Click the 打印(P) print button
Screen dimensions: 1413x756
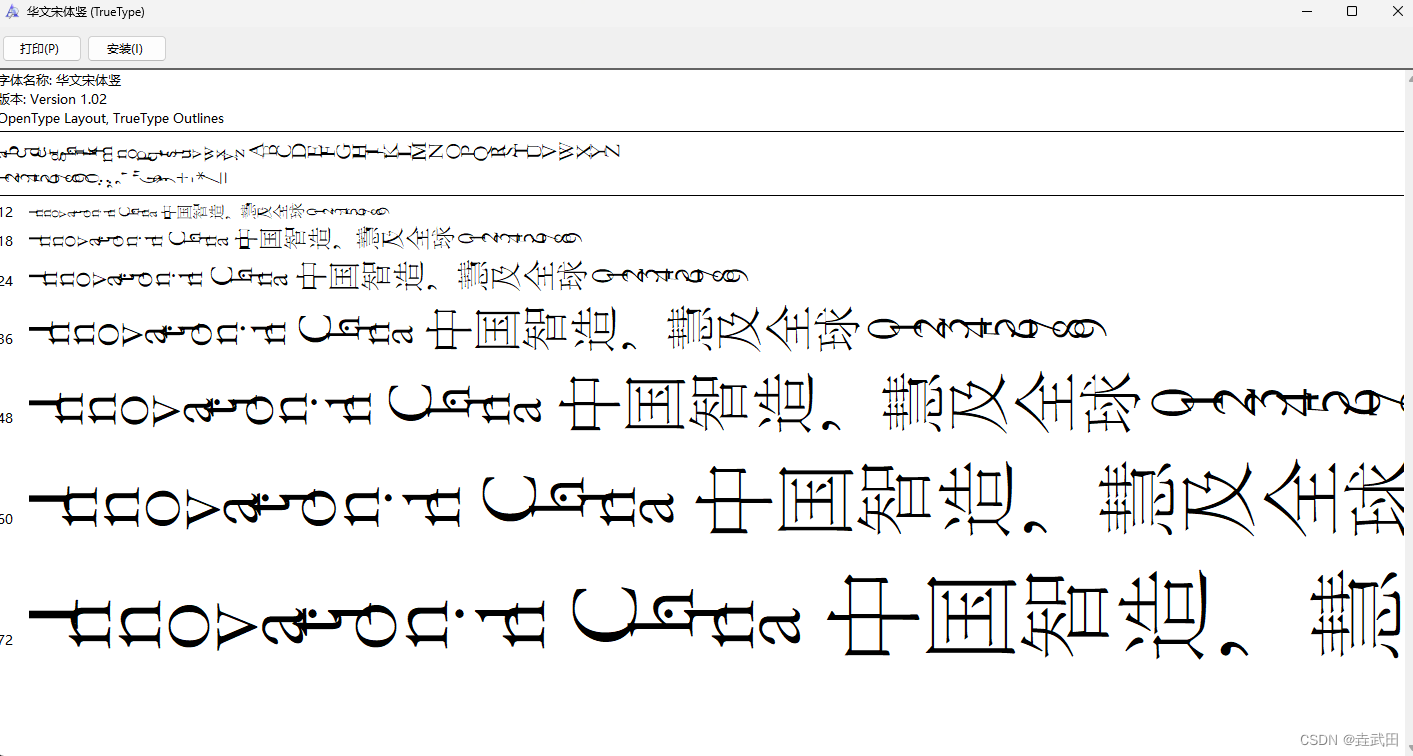pos(41,48)
